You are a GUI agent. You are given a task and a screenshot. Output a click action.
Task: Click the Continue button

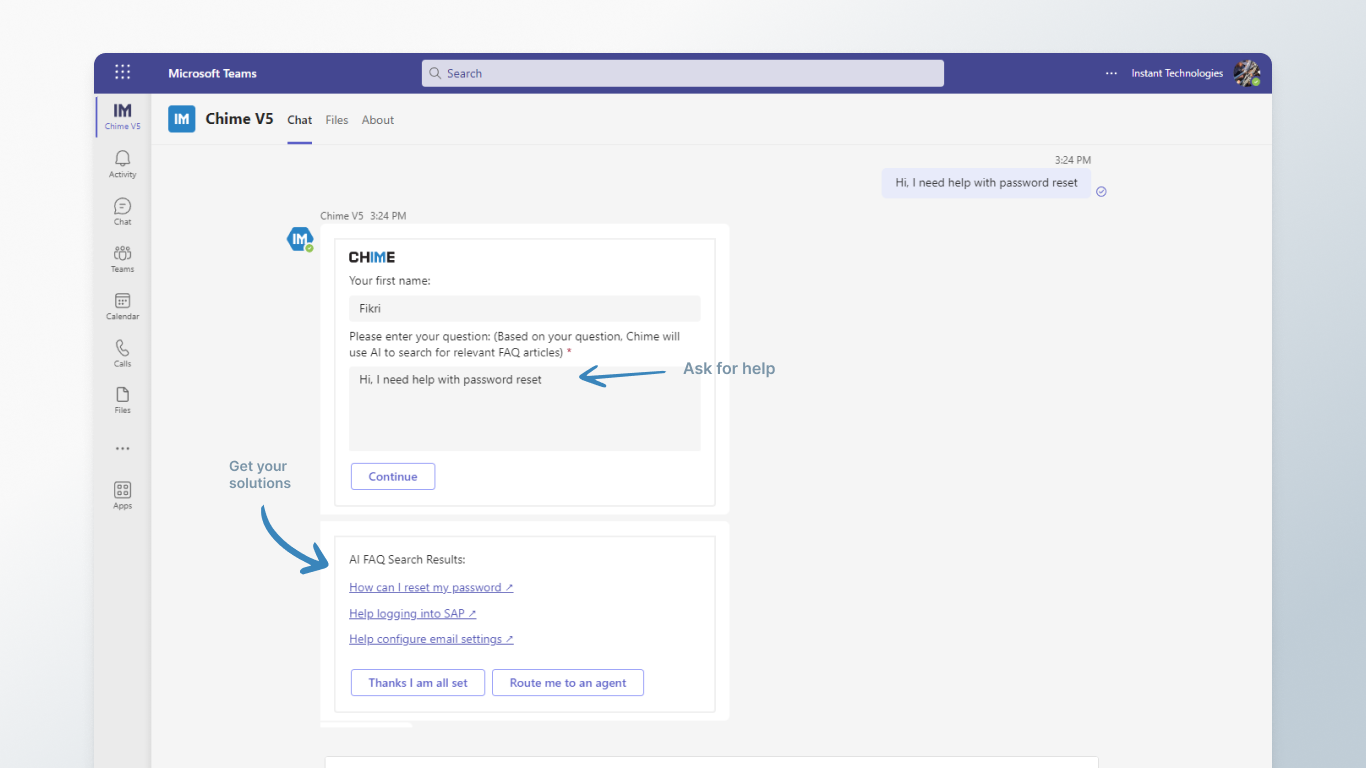coord(393,476)
